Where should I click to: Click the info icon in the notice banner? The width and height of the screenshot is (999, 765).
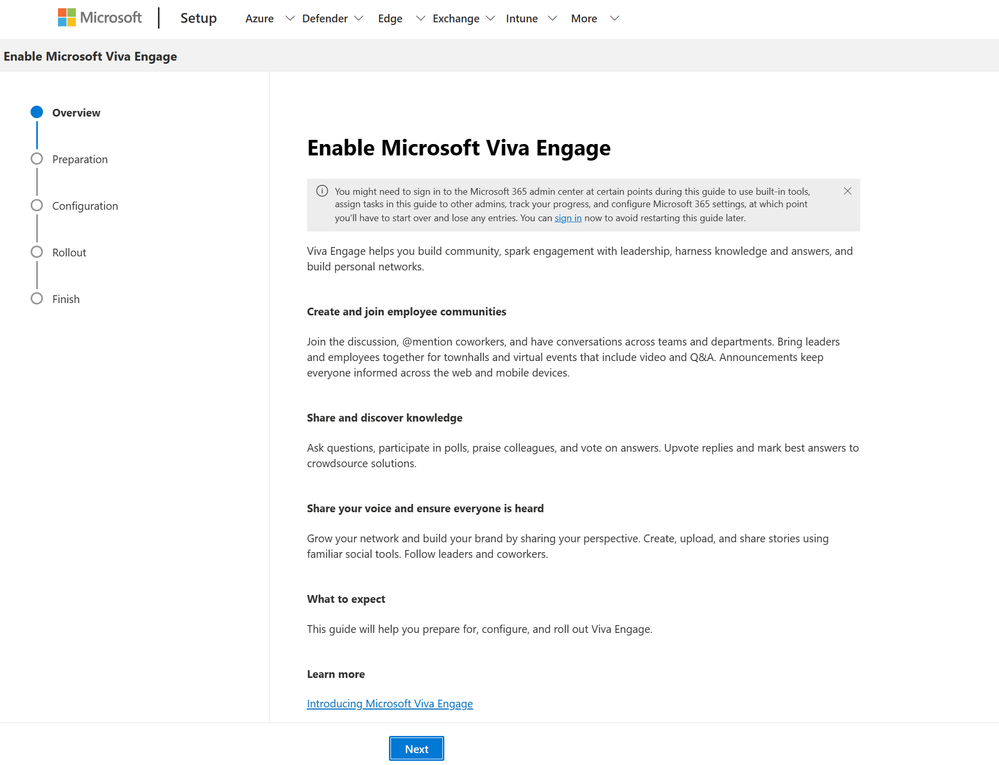pyautogui.click(x=322, y=191)
